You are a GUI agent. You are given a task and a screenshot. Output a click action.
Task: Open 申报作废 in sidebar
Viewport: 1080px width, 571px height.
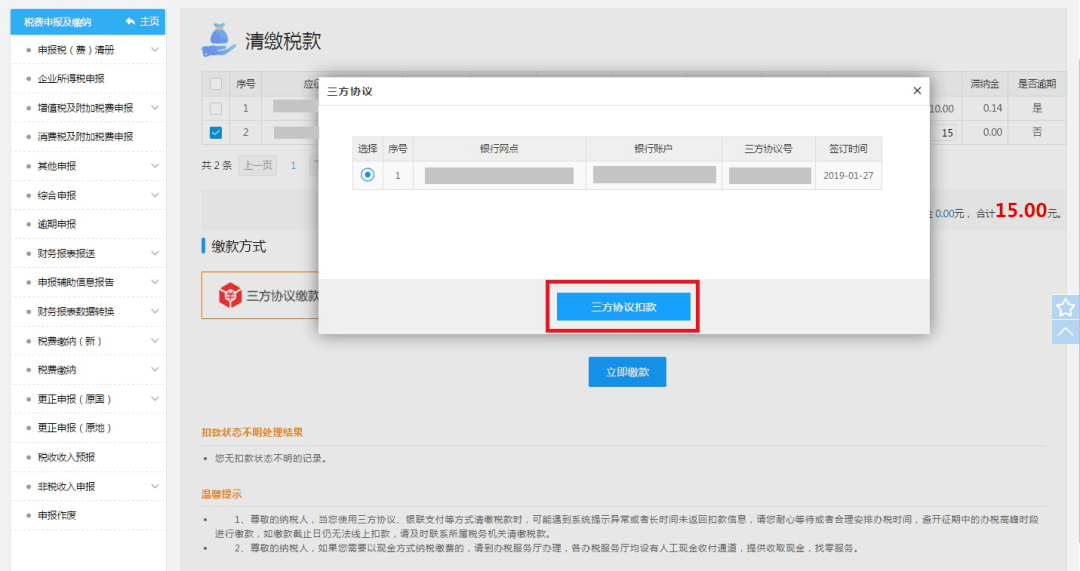(56, 515)
